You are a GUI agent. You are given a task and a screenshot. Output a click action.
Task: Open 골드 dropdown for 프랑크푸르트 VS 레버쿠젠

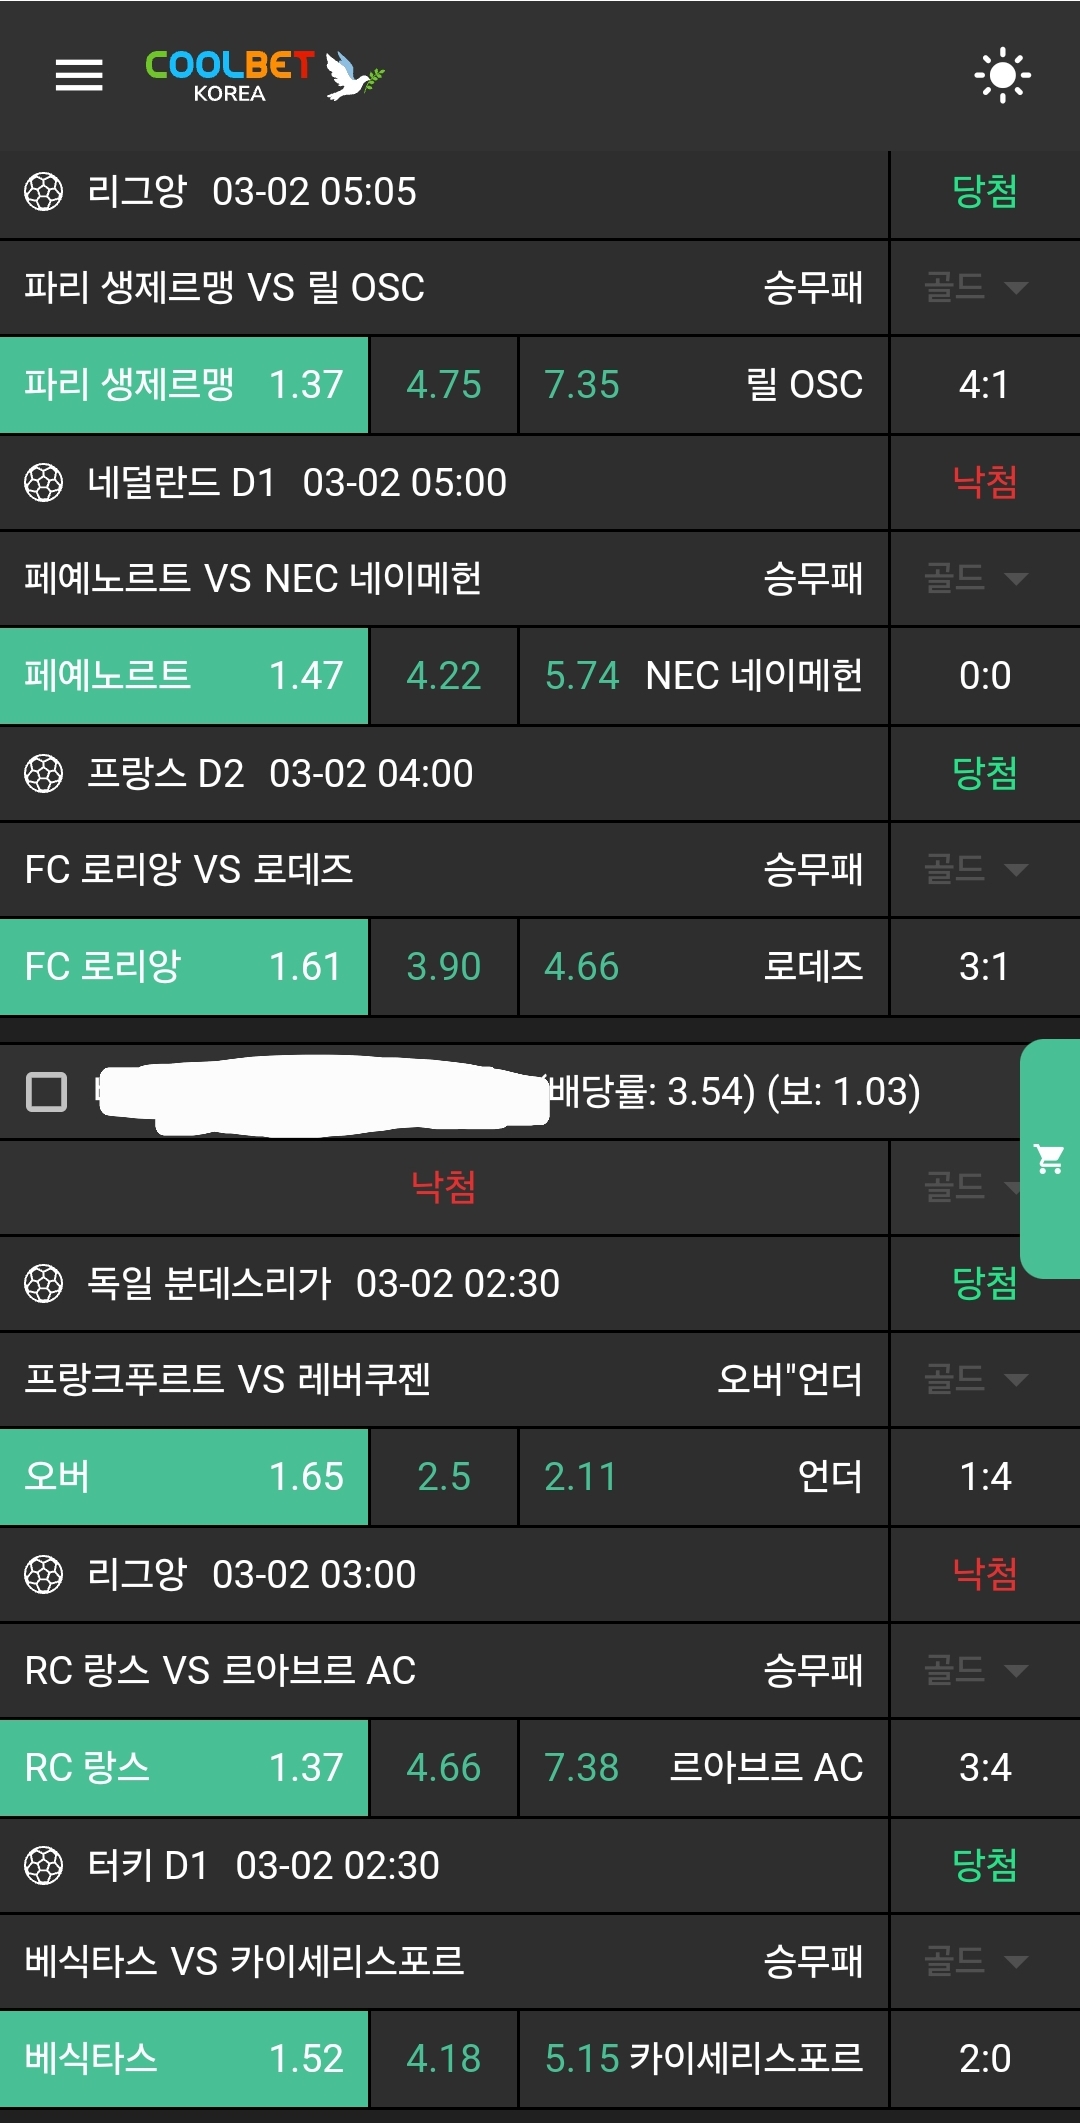976,1380
